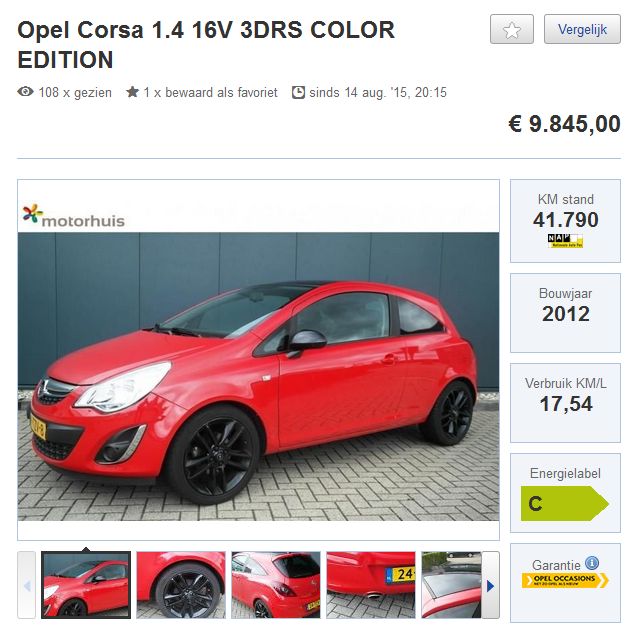Image resolution: width=632 pixels, height=627 pixels.
Task: Open the rear view car thumbnail
Action: click(x=276, y=585)
